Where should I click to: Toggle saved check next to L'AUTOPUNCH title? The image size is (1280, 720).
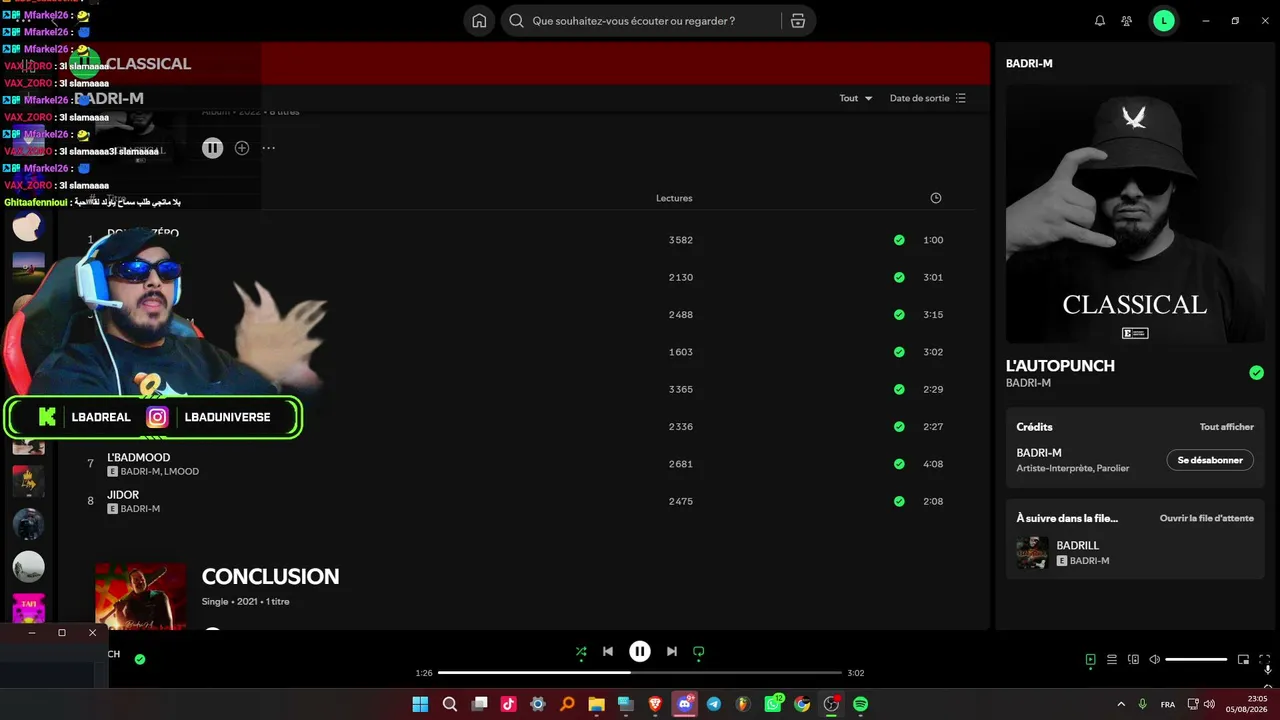coord(1256,373)
